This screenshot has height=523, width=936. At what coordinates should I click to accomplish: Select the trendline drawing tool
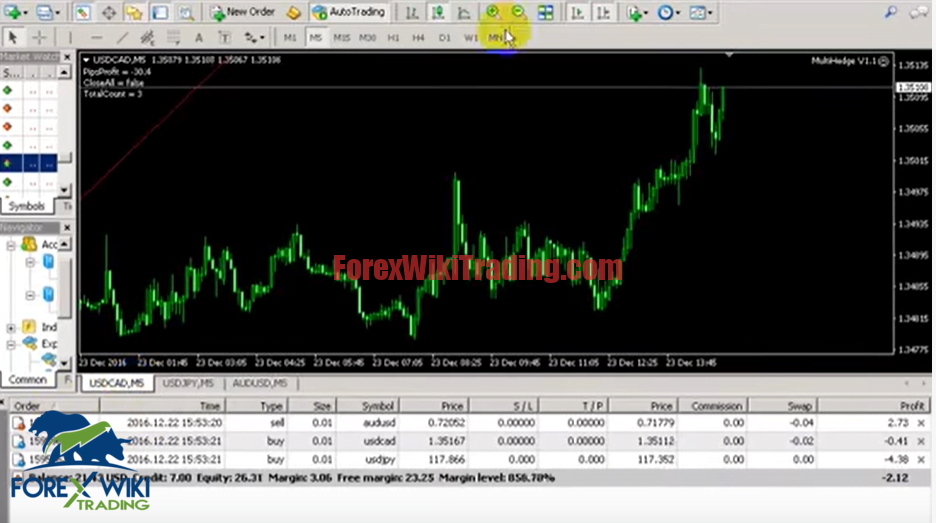point(122,38)
